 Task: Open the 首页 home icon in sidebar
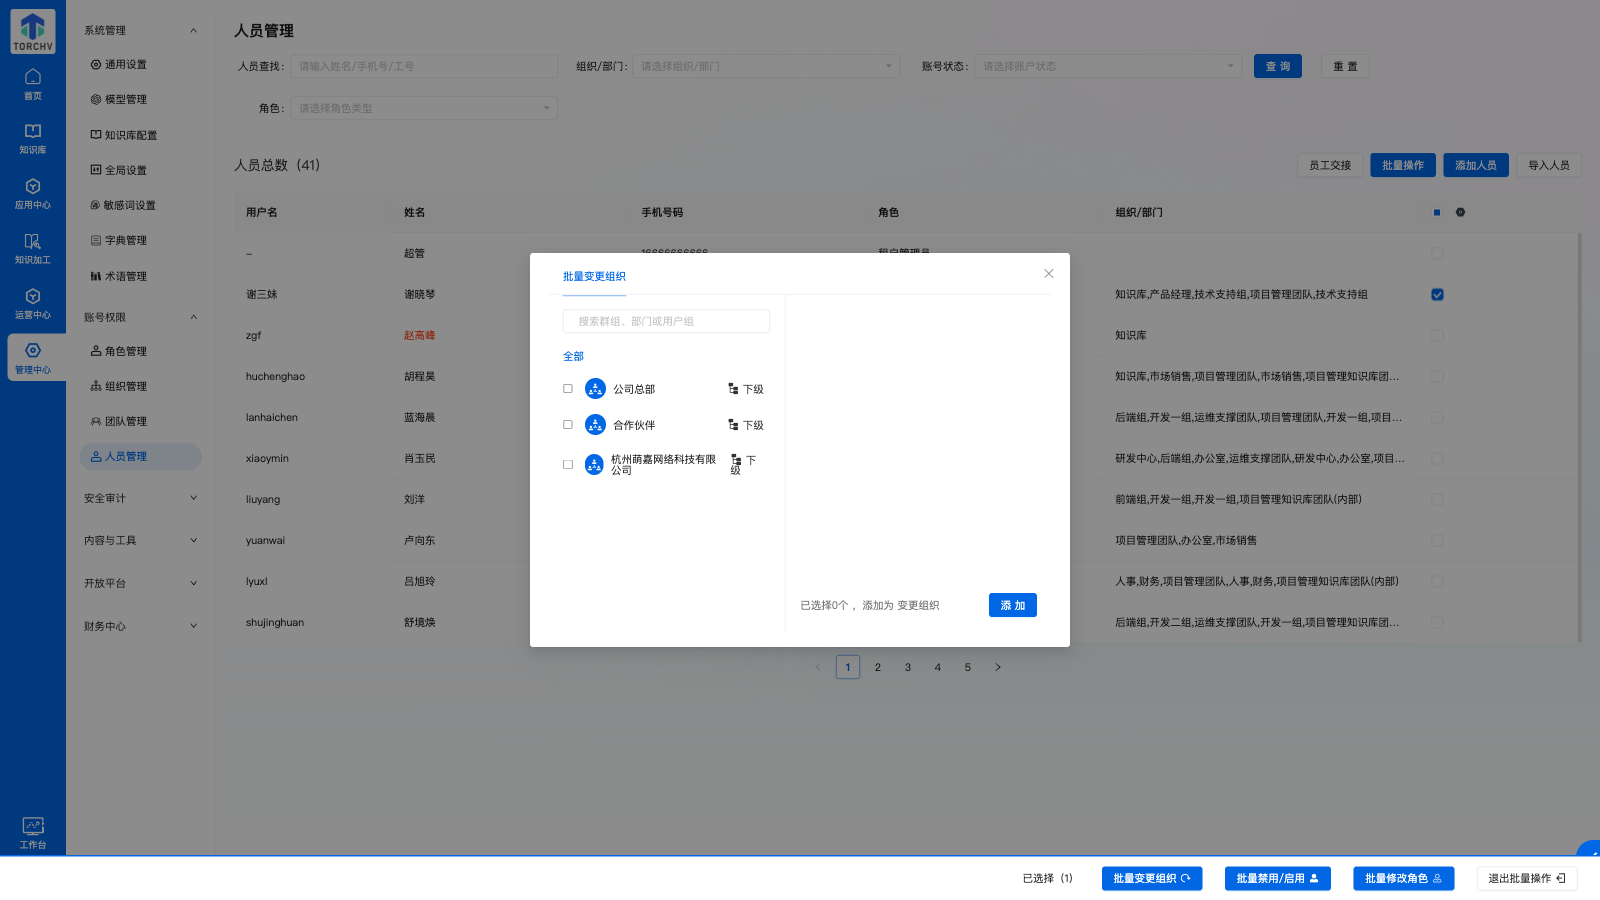pyautogui.click(x=33, y=84)
